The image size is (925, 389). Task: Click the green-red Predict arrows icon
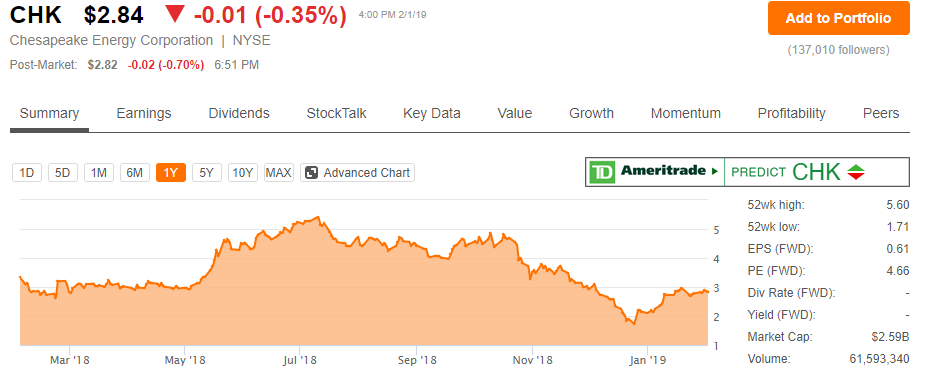(x=855, y=172)
